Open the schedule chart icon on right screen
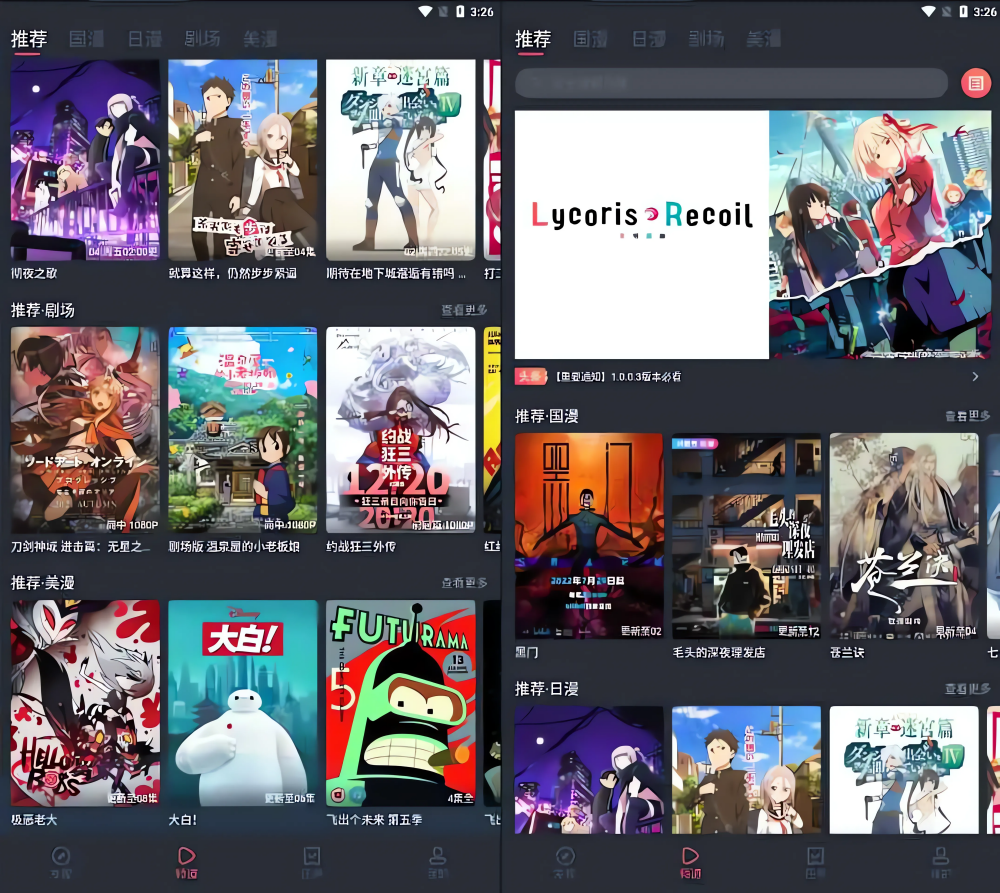 point(816,856)
